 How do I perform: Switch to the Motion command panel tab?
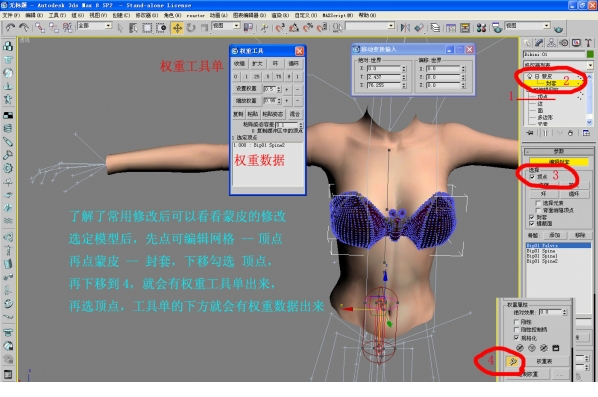click(564, 43)
